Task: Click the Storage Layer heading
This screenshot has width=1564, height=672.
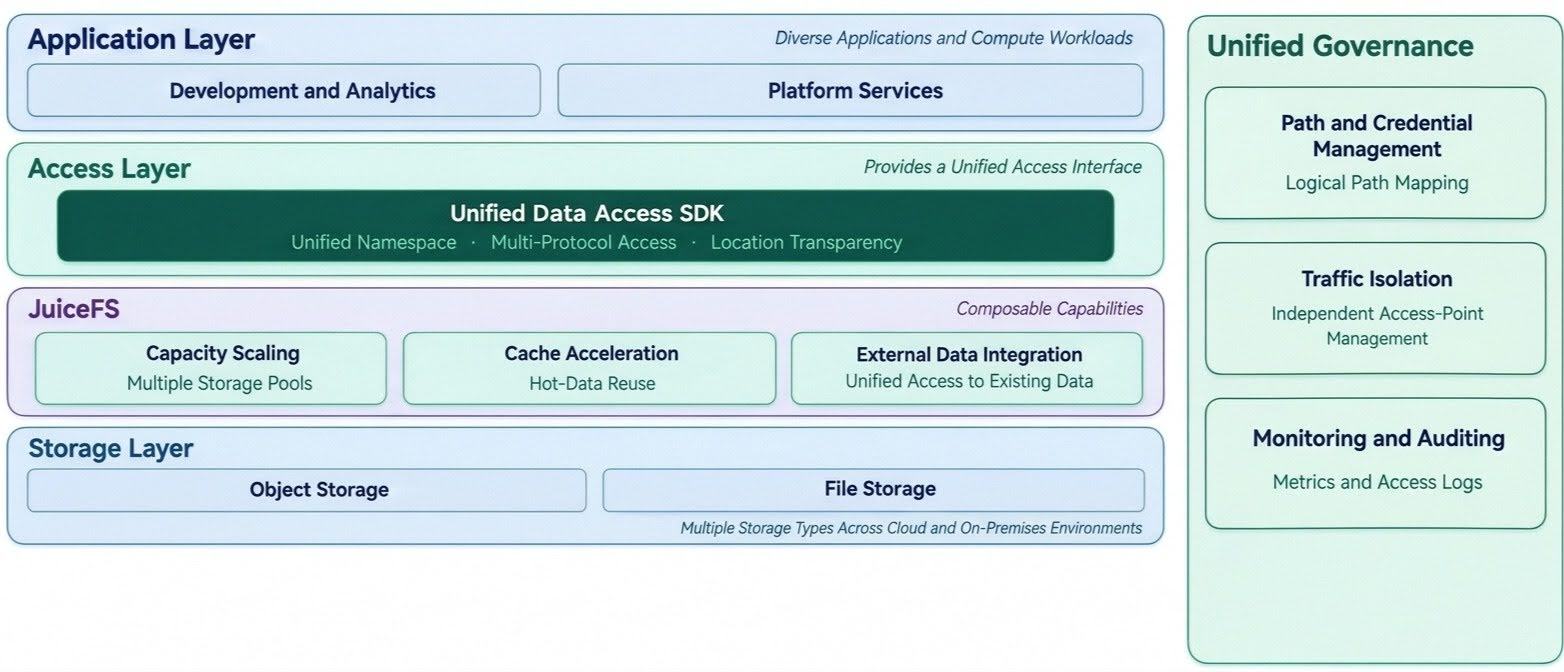Action: 110,448
